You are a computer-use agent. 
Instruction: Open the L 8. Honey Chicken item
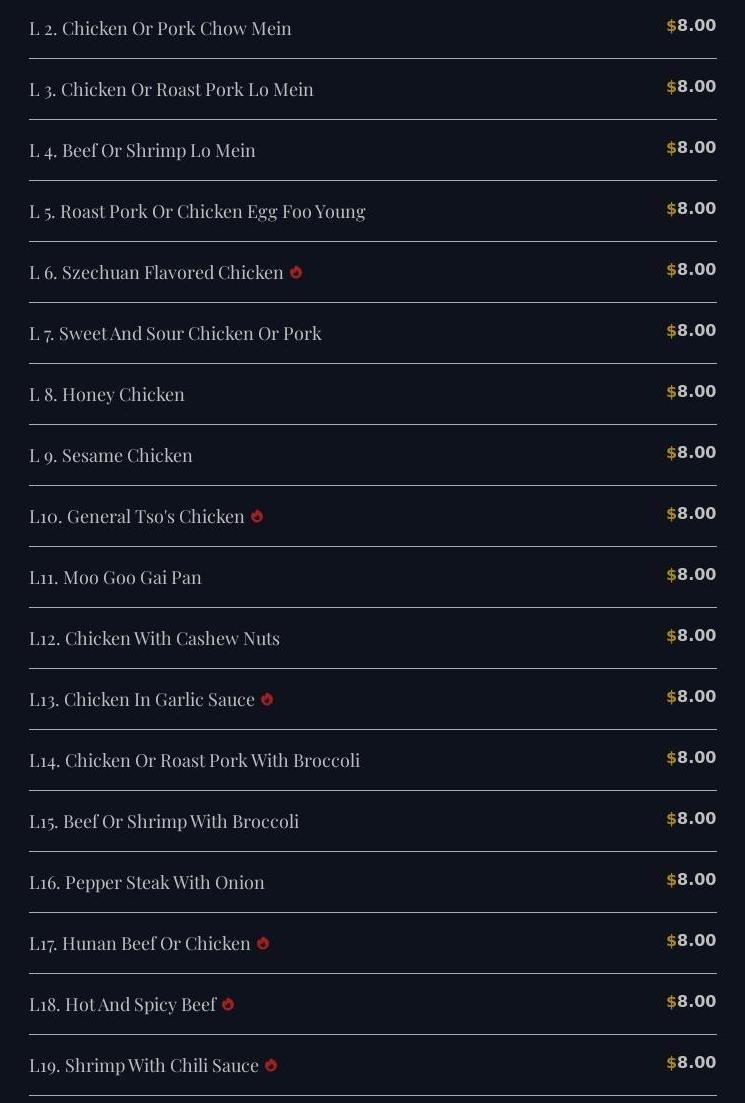(107, 395)
